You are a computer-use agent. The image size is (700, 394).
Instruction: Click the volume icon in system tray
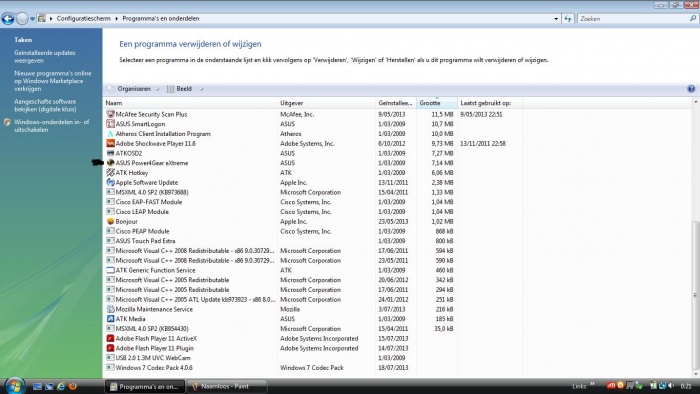[671, 386]
